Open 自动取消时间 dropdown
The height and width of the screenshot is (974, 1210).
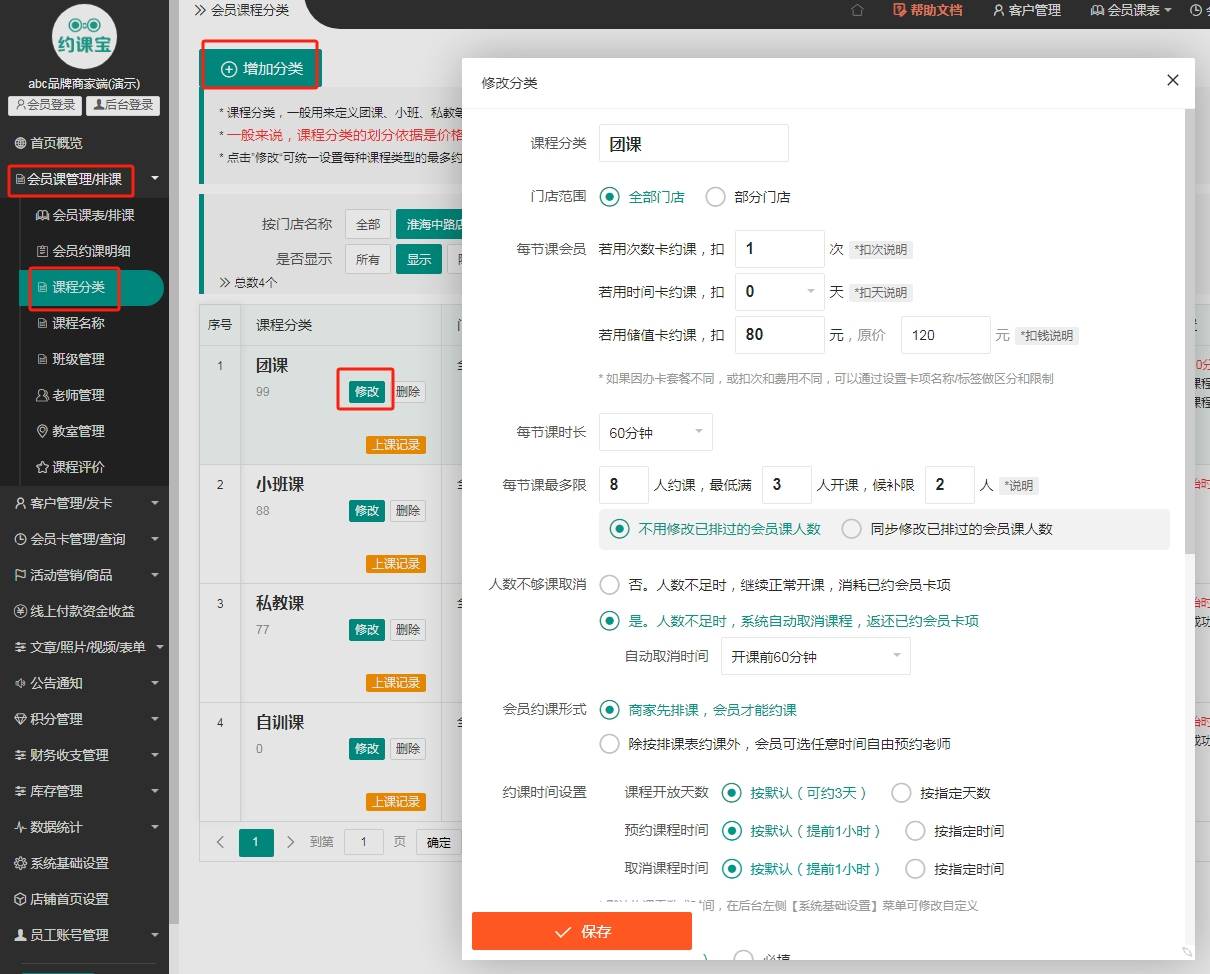click(816, 657)
